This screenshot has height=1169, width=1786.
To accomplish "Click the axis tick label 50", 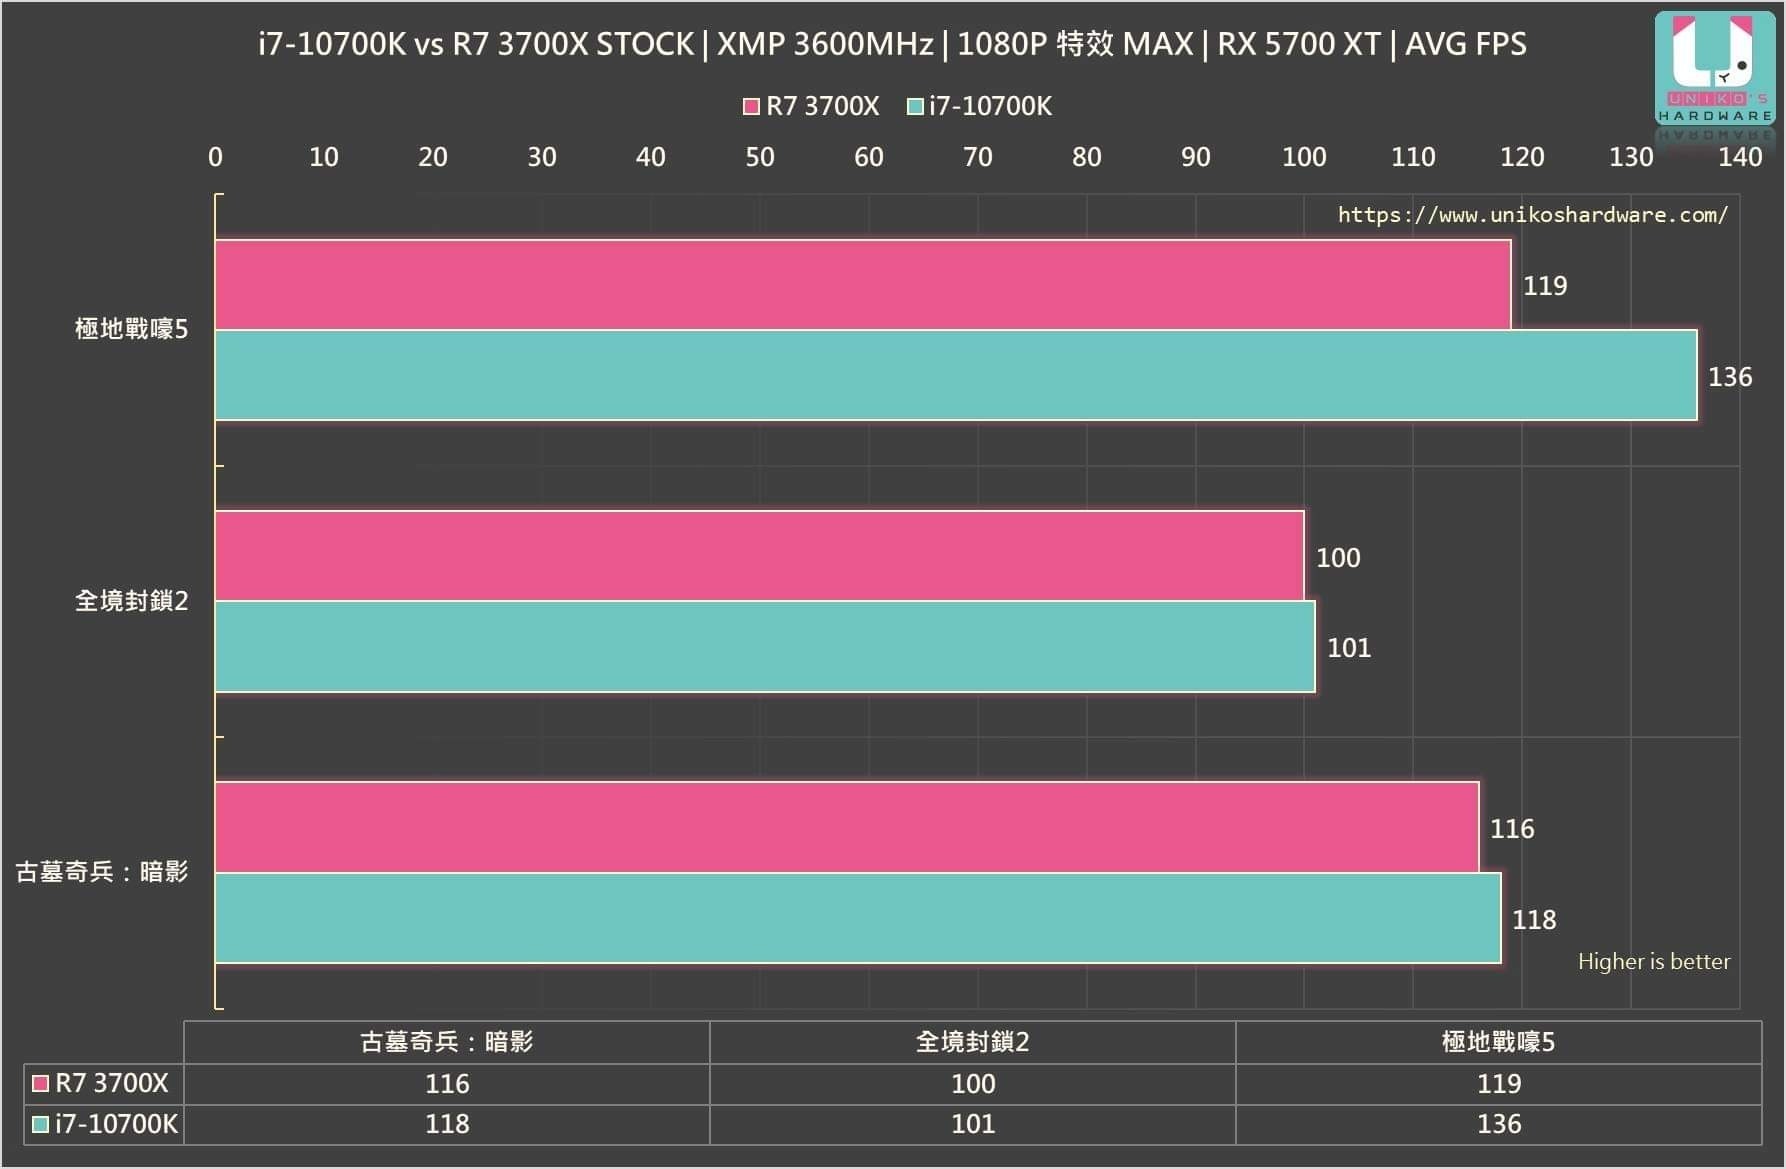I will tap(760, 157).
